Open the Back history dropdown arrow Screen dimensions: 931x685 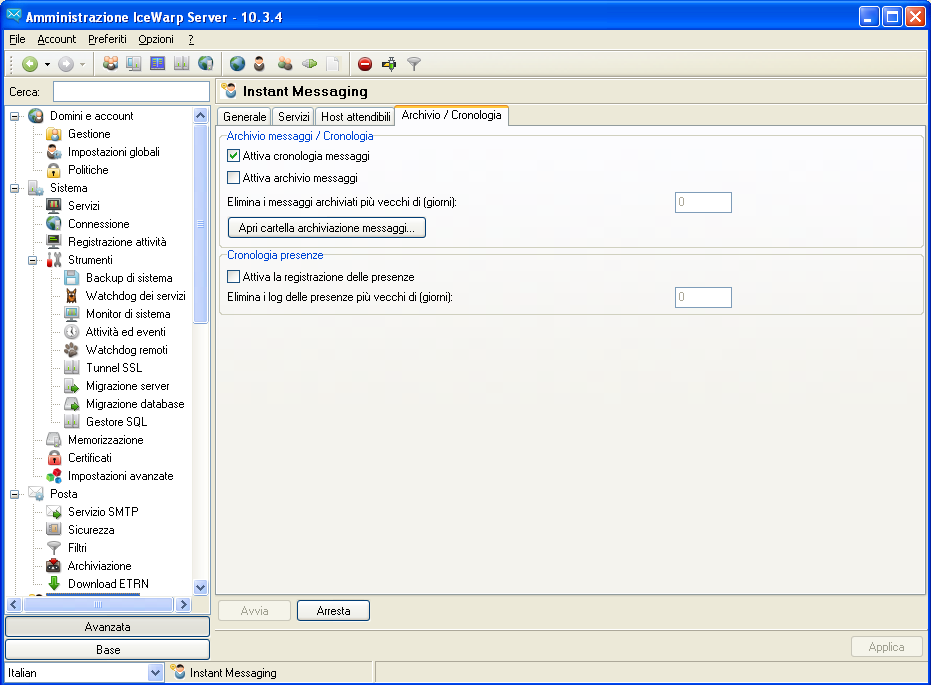(48, 64)
